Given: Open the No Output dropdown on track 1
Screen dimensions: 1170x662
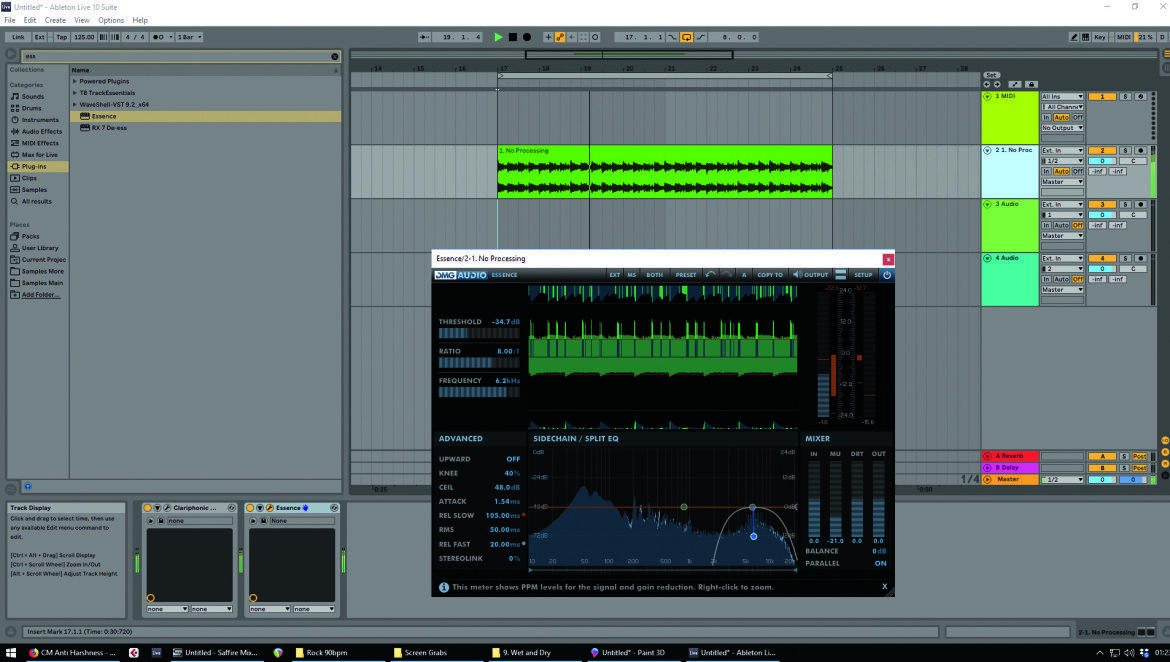Looking at the screenshot, I should [1062, 128].
